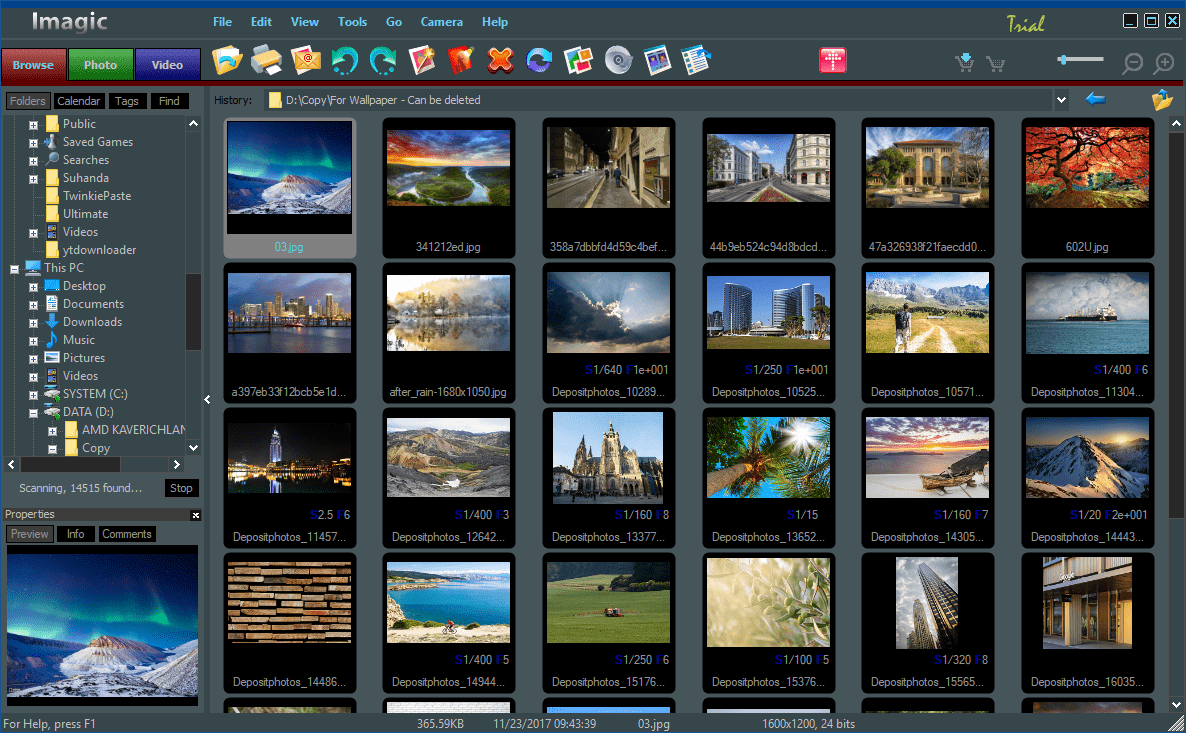Click the Send by email icon

(x=306, y=61)
